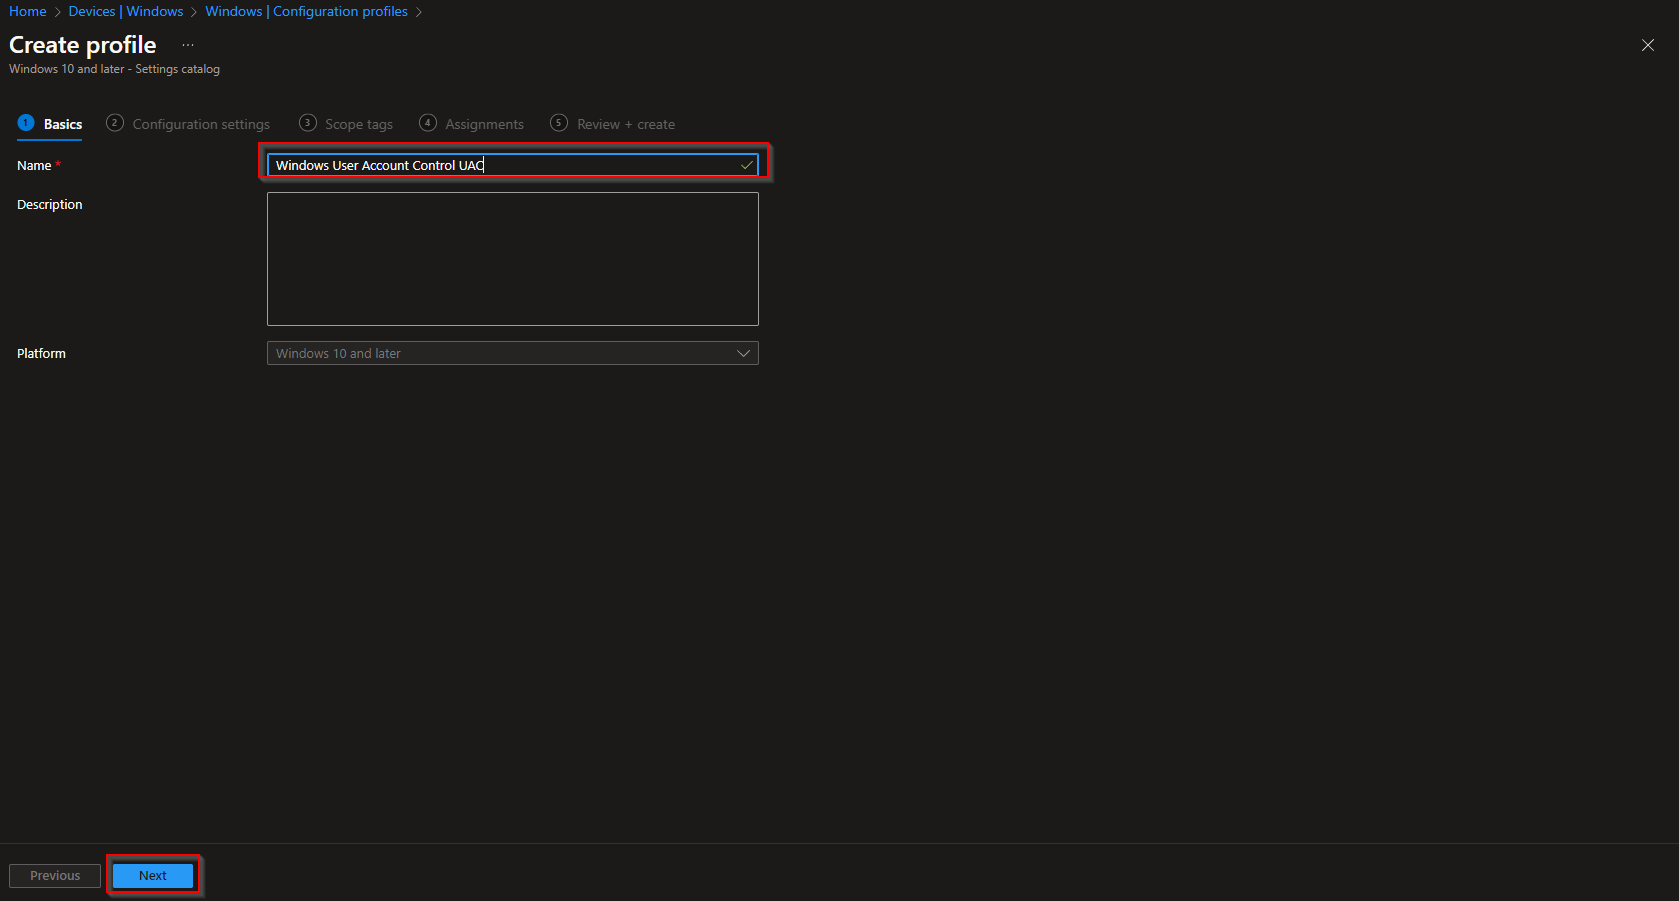Screen dimensions: 1679x901
Task: Click the chevron on the Windows 10 dropdown
Action: [743, 352]
